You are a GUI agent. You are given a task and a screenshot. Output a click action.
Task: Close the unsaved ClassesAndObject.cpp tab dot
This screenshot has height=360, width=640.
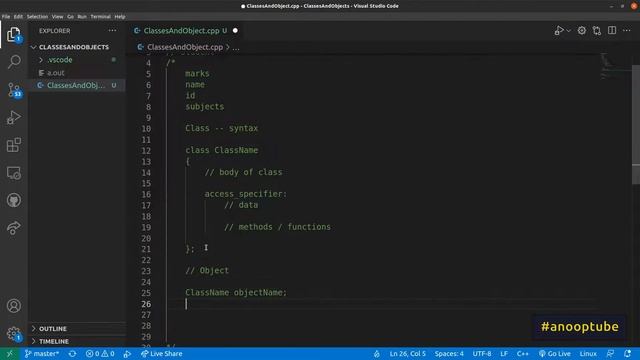235,31
